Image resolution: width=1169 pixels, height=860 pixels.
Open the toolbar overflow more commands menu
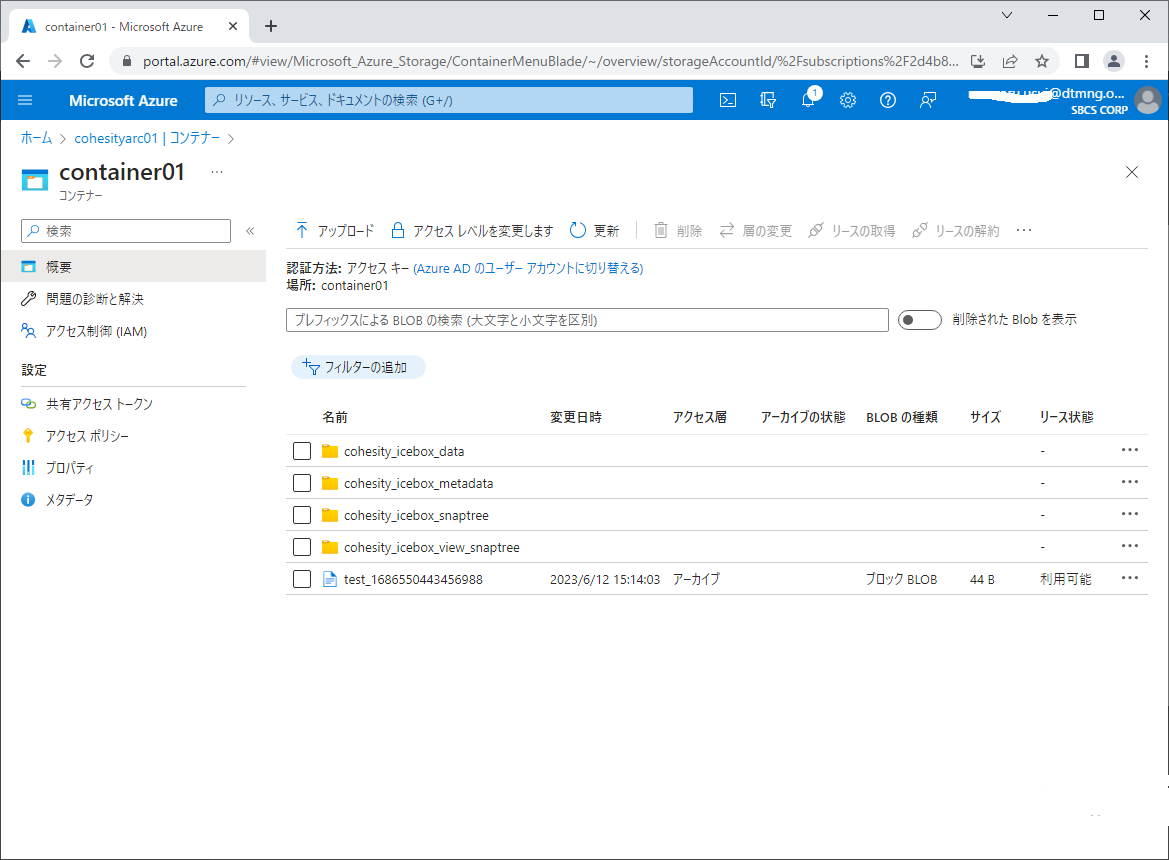coord(1024,230)
